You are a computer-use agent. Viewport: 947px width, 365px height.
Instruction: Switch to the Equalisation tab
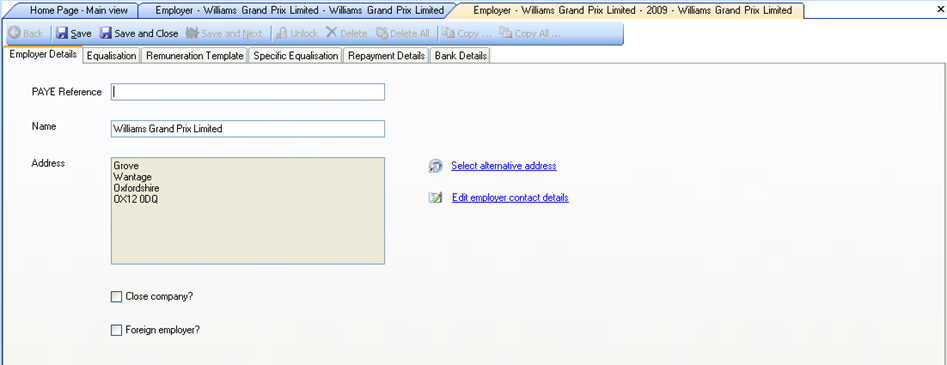pyautogui.click(x=111, y=56)
